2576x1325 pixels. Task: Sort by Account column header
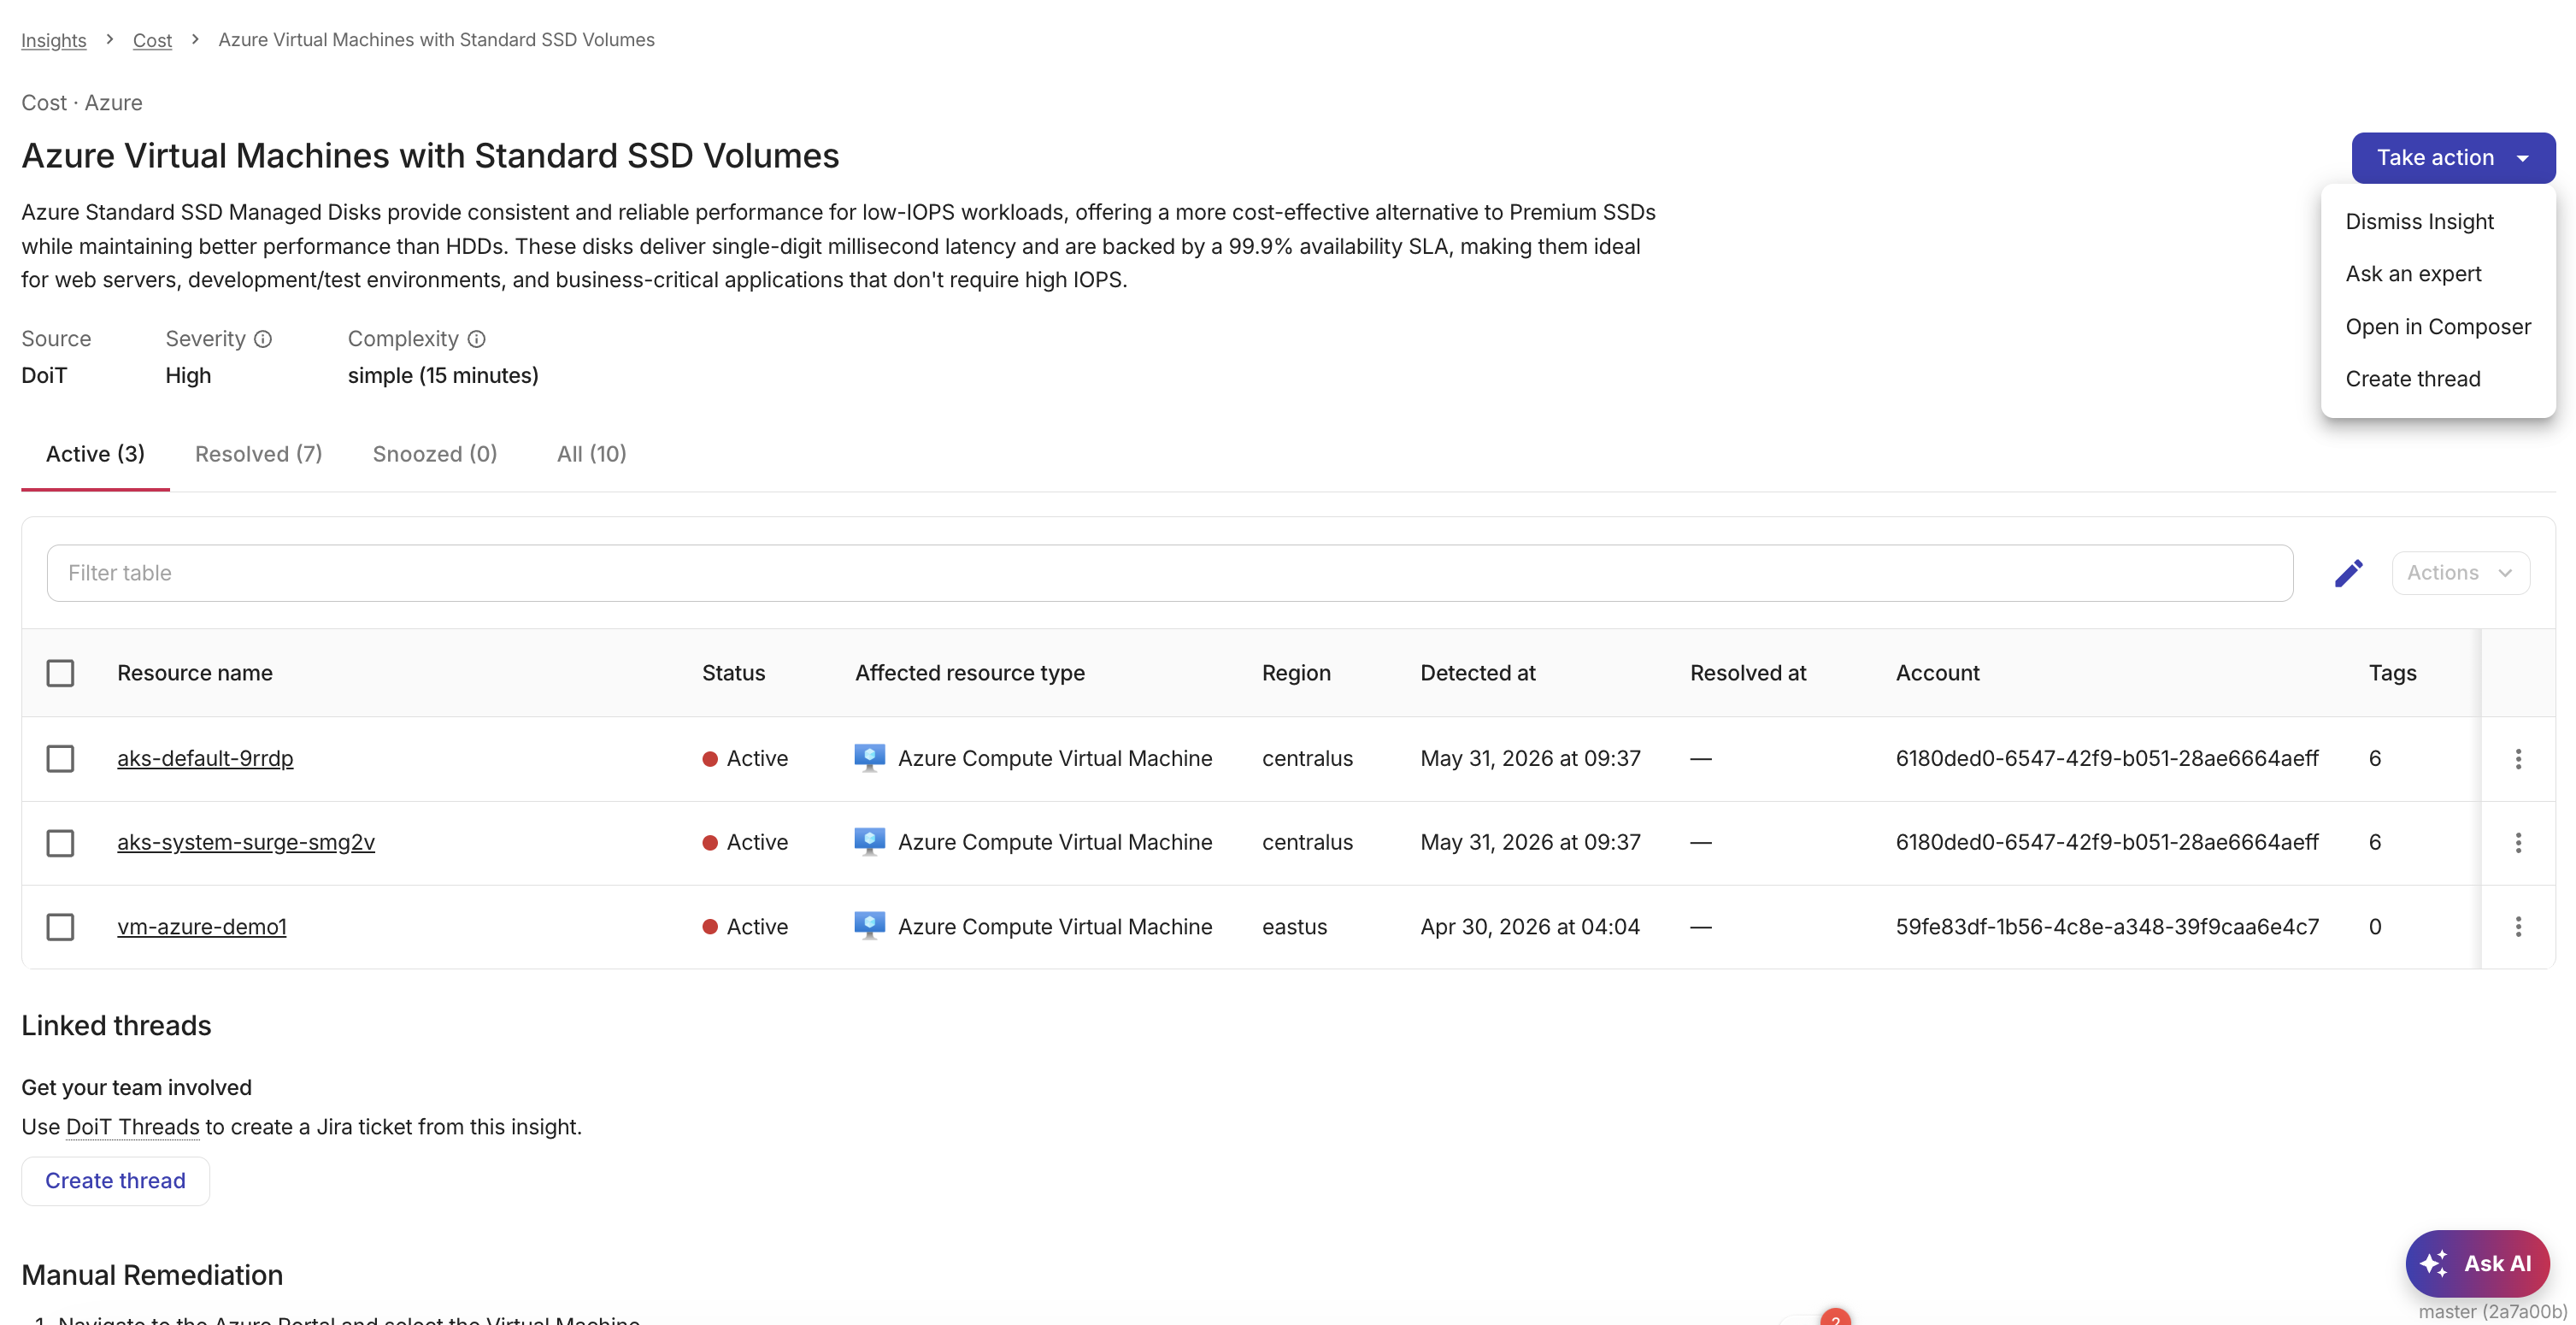click(1937, 673)
